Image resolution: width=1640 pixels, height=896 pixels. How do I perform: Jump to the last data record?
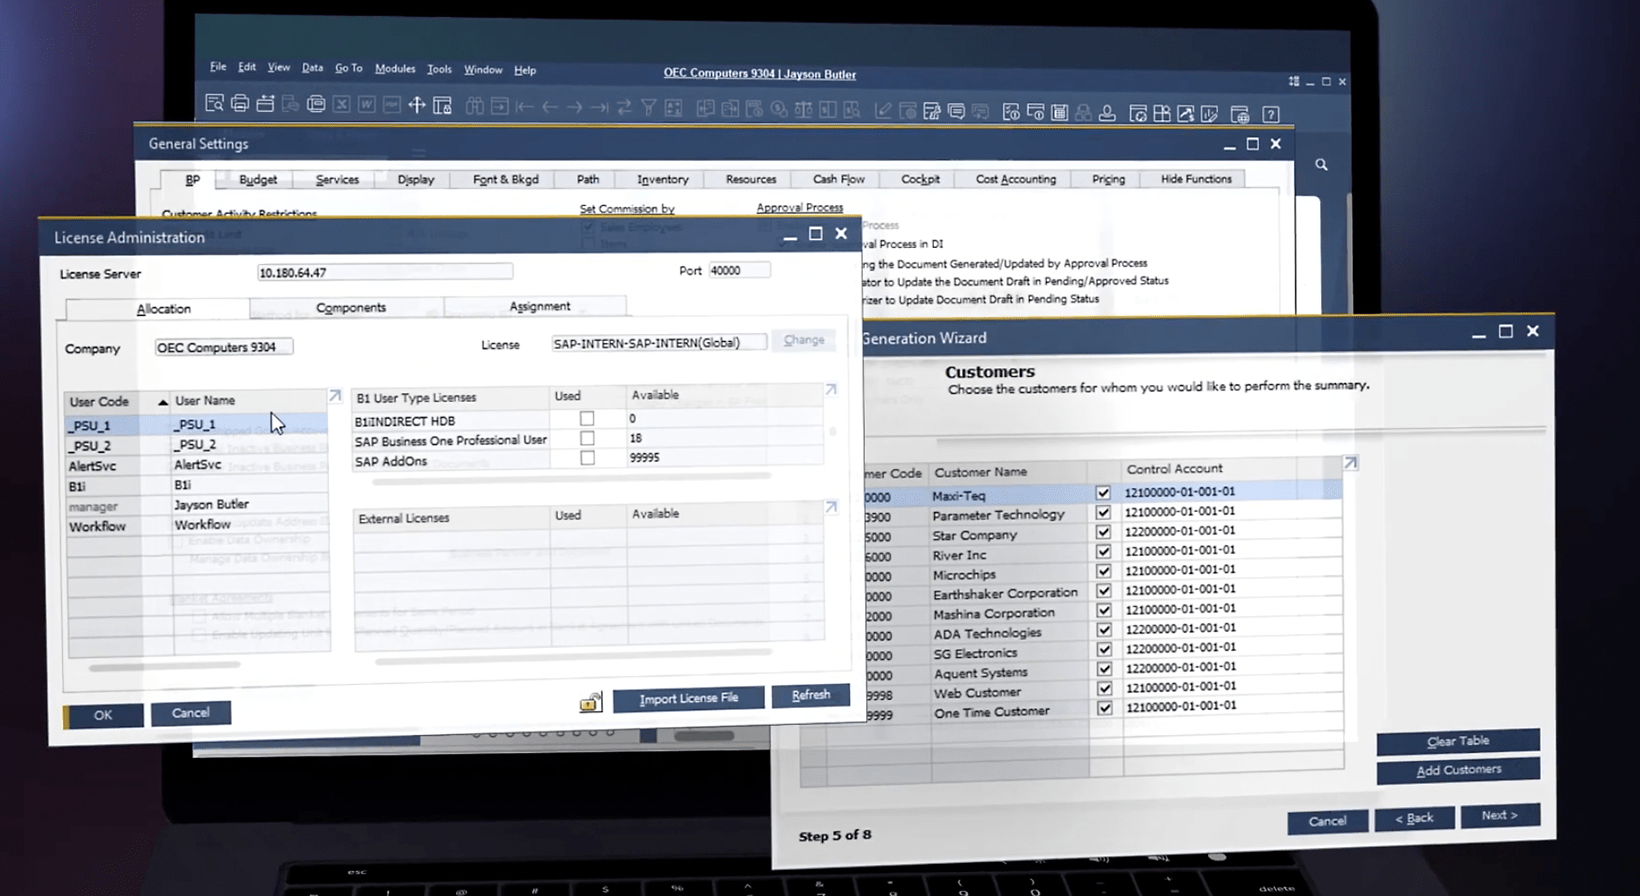(x=599, y=107)
